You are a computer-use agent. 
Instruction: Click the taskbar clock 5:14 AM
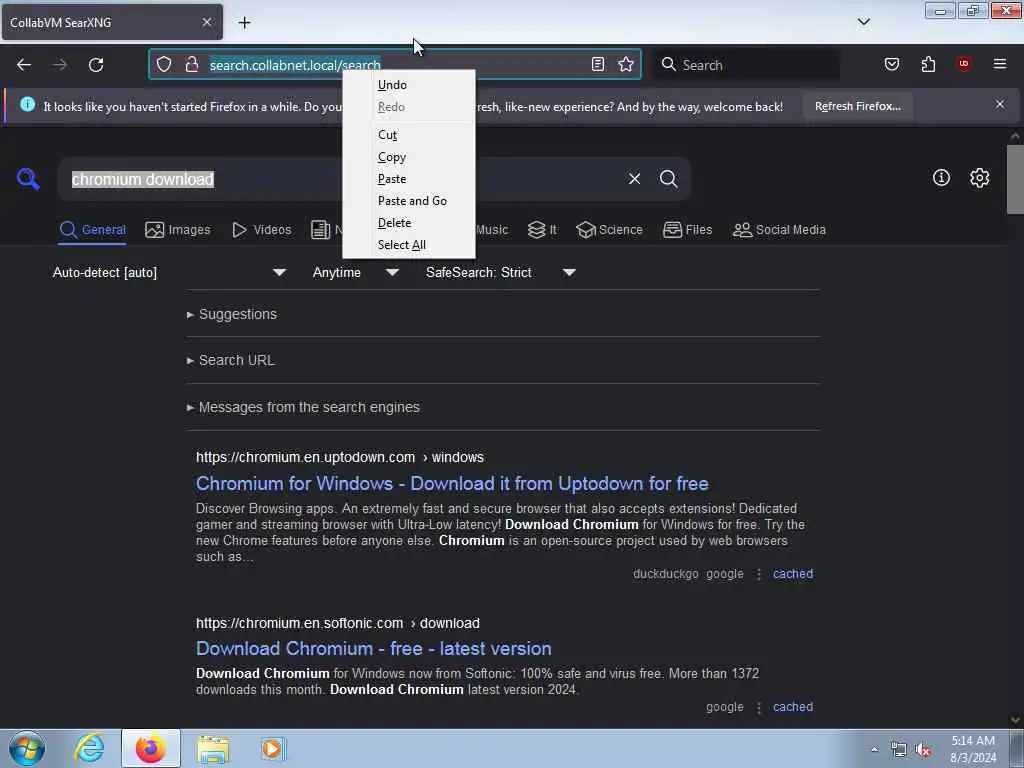973,749
